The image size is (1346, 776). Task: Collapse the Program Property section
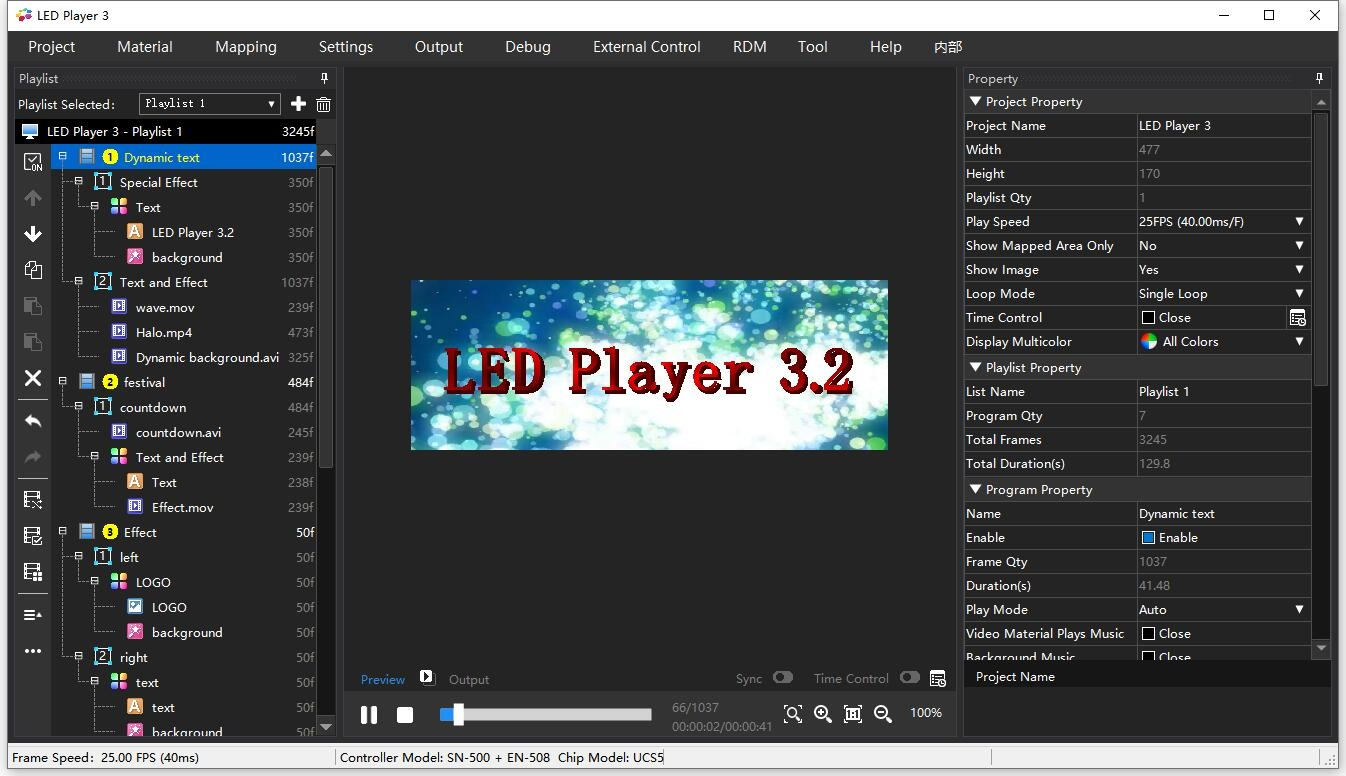click(975, 490)
